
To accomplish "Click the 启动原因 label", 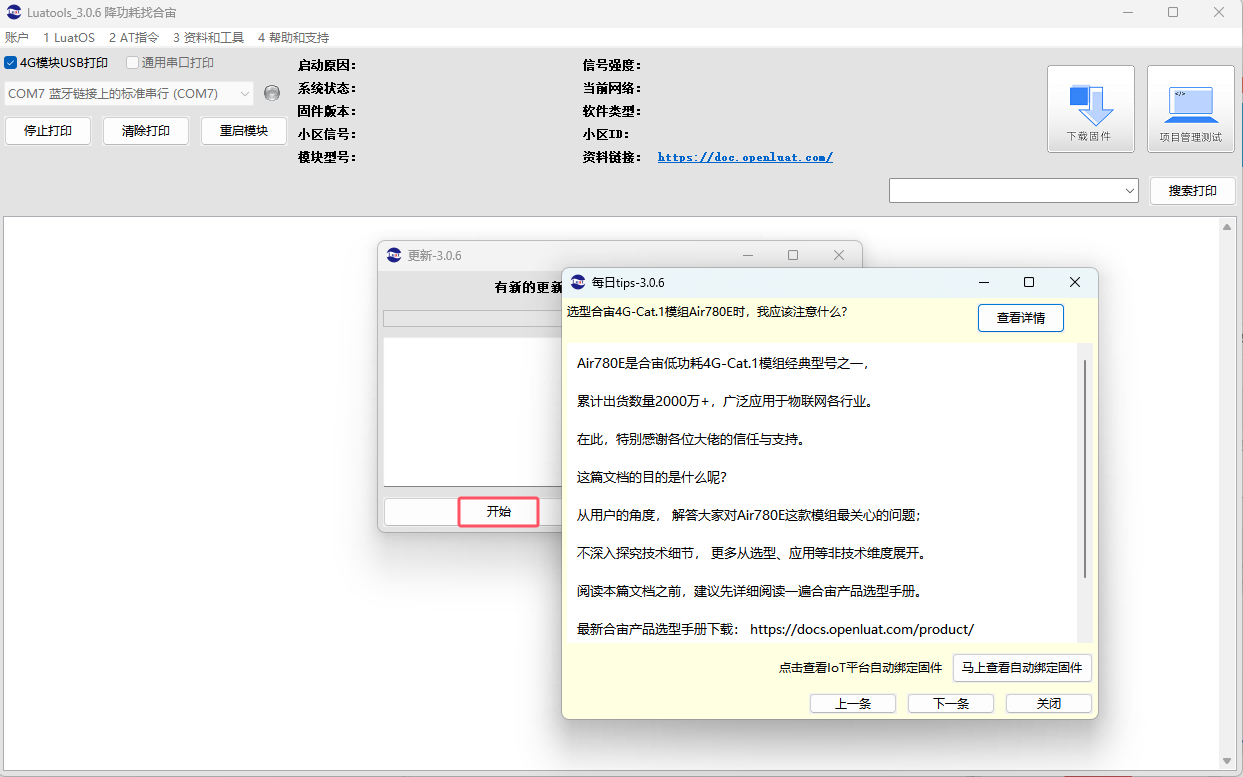I will tap(326, 65).
